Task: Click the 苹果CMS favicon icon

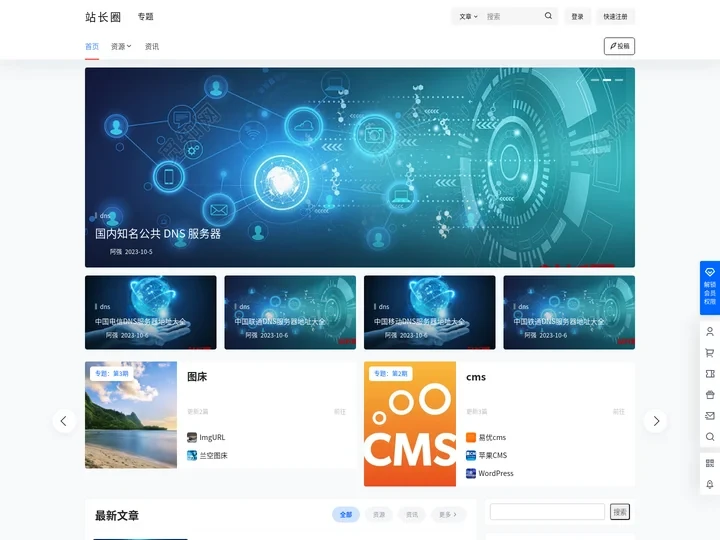Action: click(471, 455)
